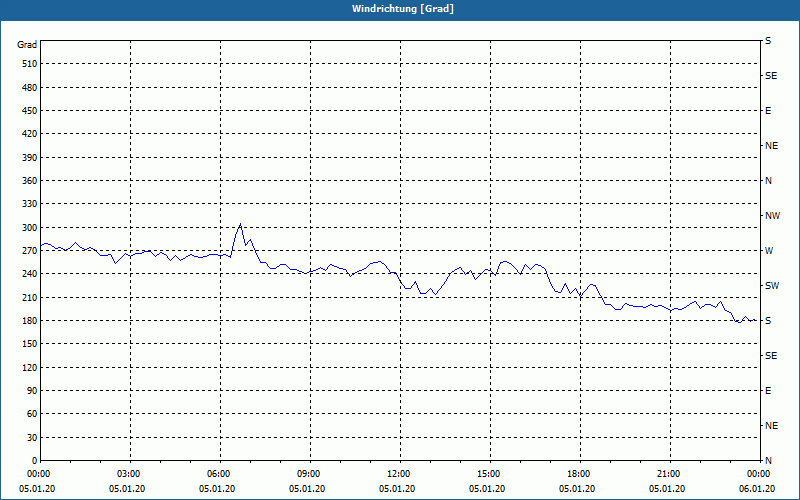Select the 390 axis value
Viewport: 800px width, 500px height.
30,157
